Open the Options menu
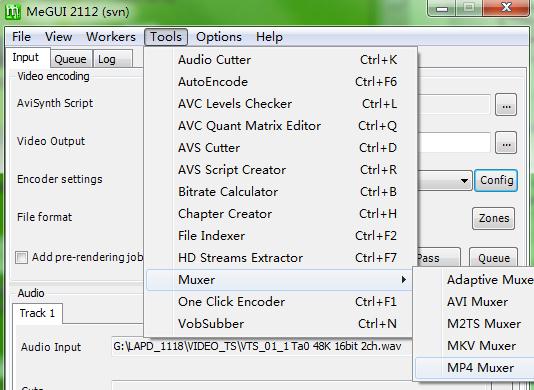The image size is (534, 390). coord(219,37)
